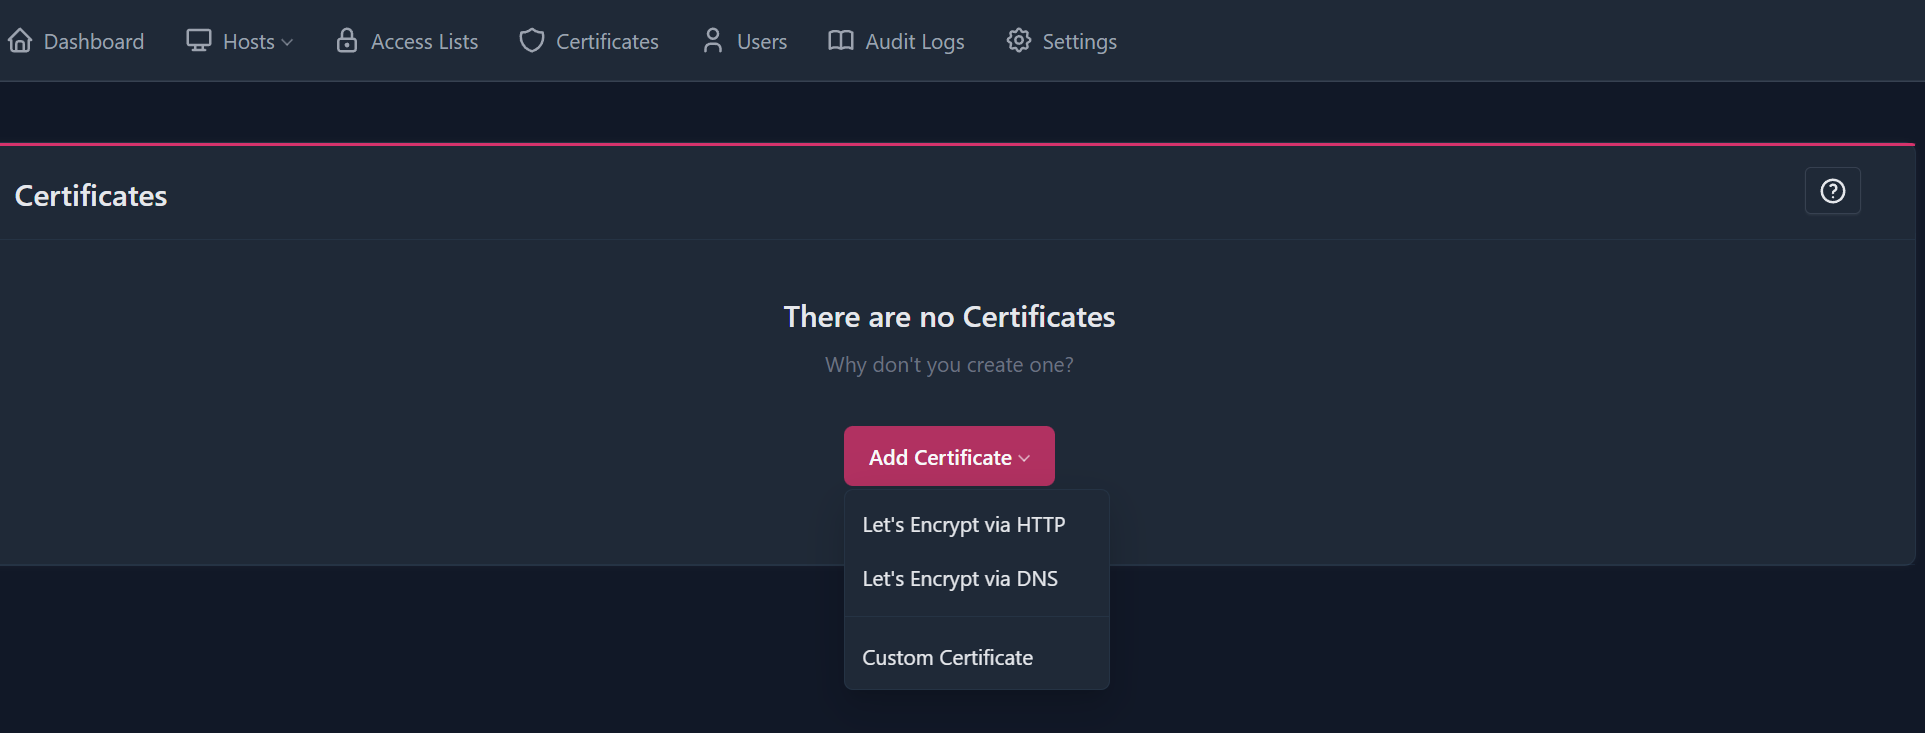
Task: Go to Dashboard text link
Action: click(x=94, y=42)
